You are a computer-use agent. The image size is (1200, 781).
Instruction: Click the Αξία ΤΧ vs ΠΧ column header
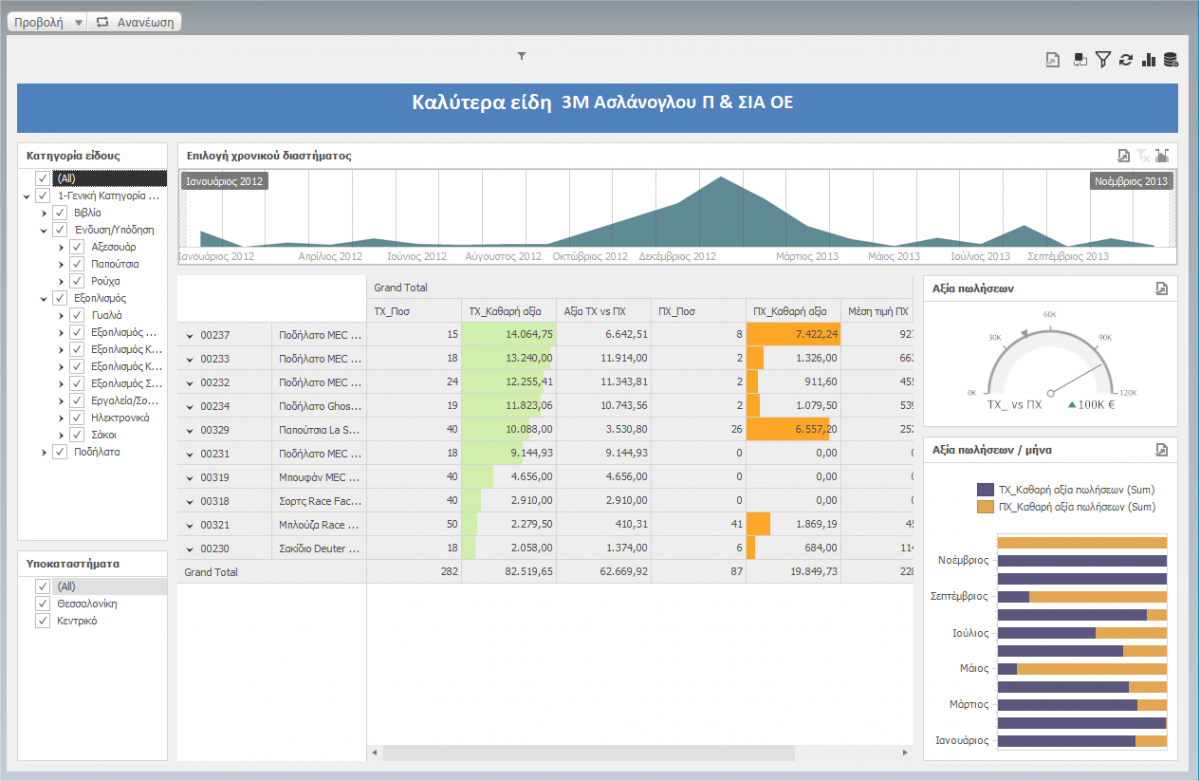pyautogui.click(x=603, y=311)
